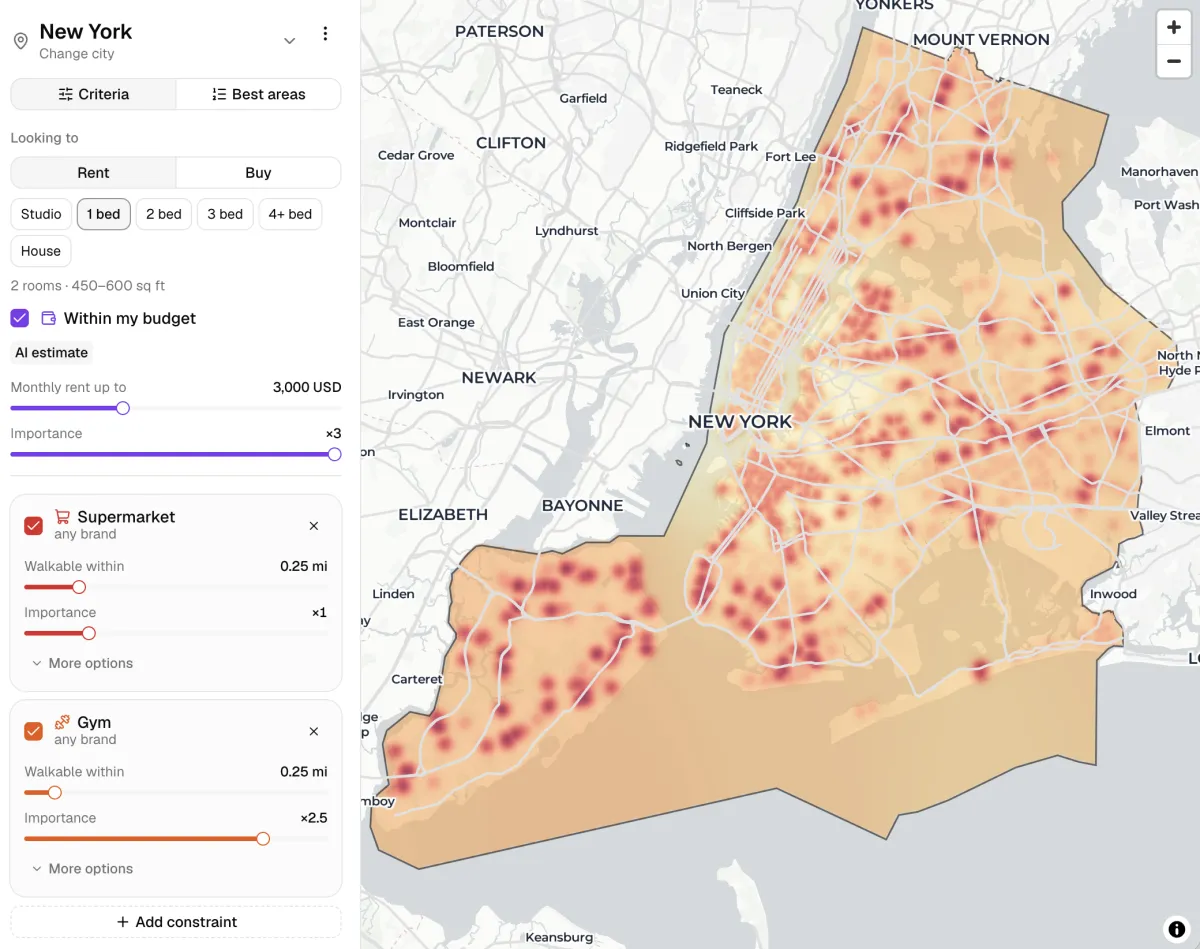Click the Gym ×2.5 importance value

coord(314,818)
